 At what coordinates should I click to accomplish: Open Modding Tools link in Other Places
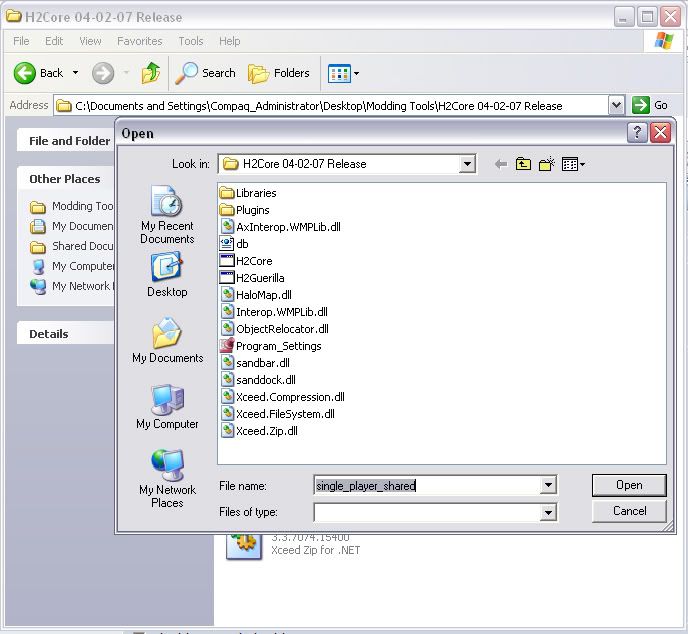coord(72,206)
